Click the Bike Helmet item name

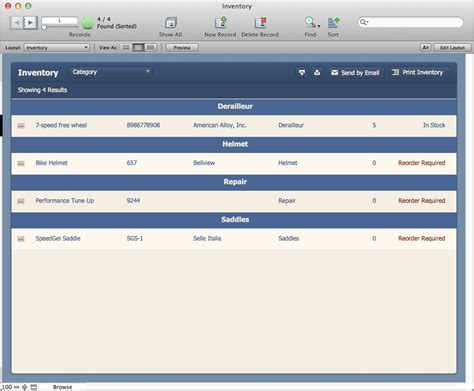point(51,163)
